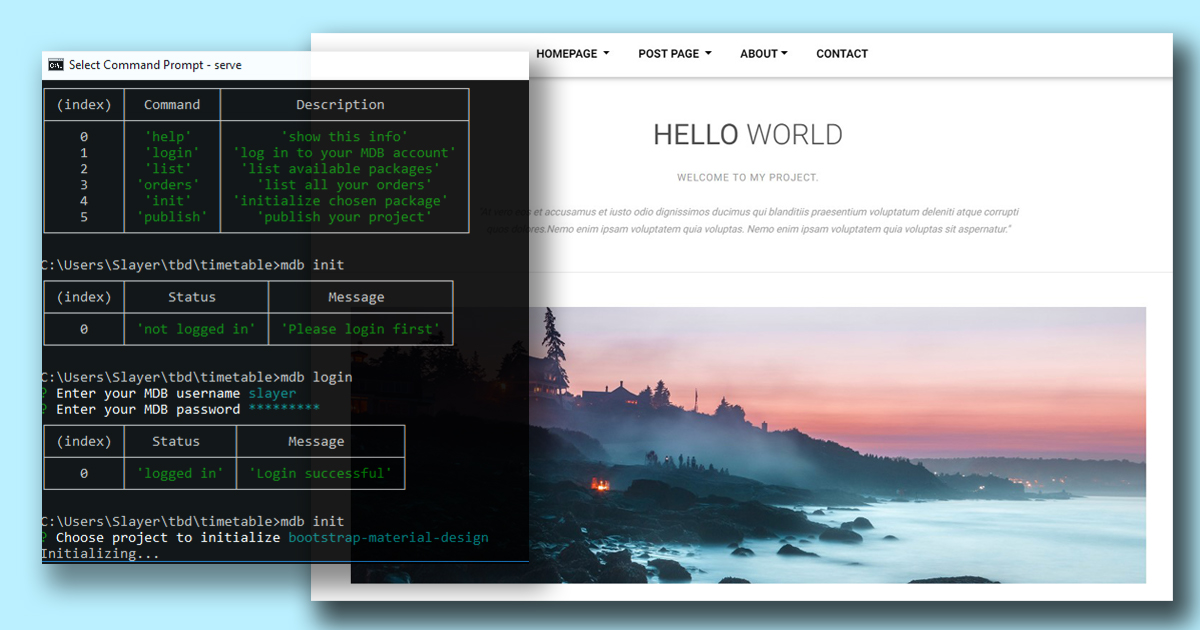The width and height of the screenshot is (1200, 630).
Task: Select the 'list' command cell
Action: click(168, 169)
